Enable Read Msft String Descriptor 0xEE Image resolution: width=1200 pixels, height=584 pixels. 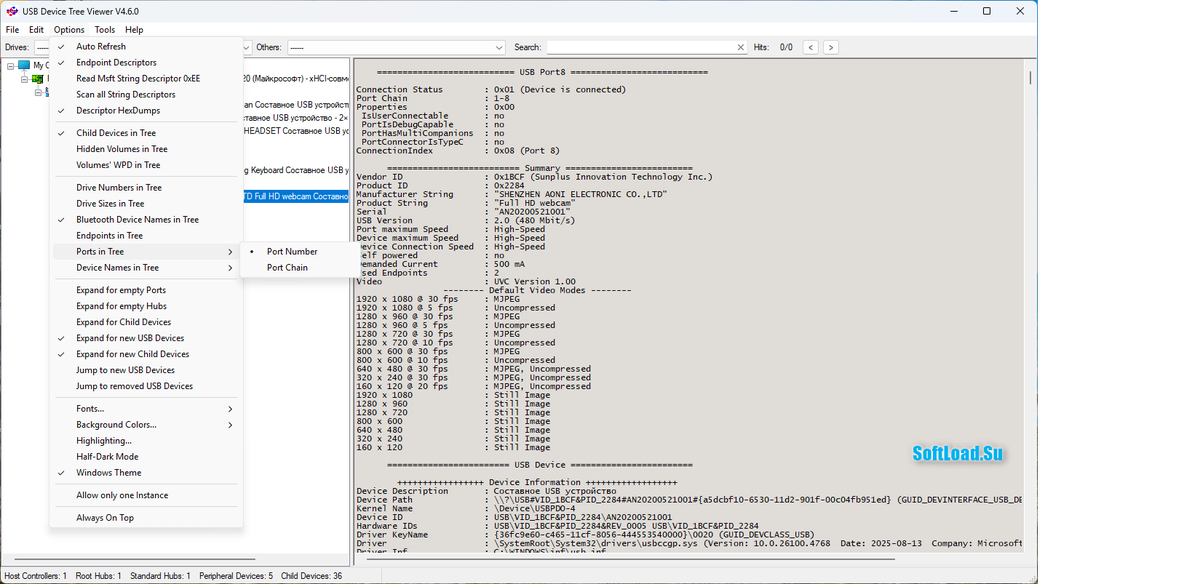pyautogui.click(x=146, y=78)
